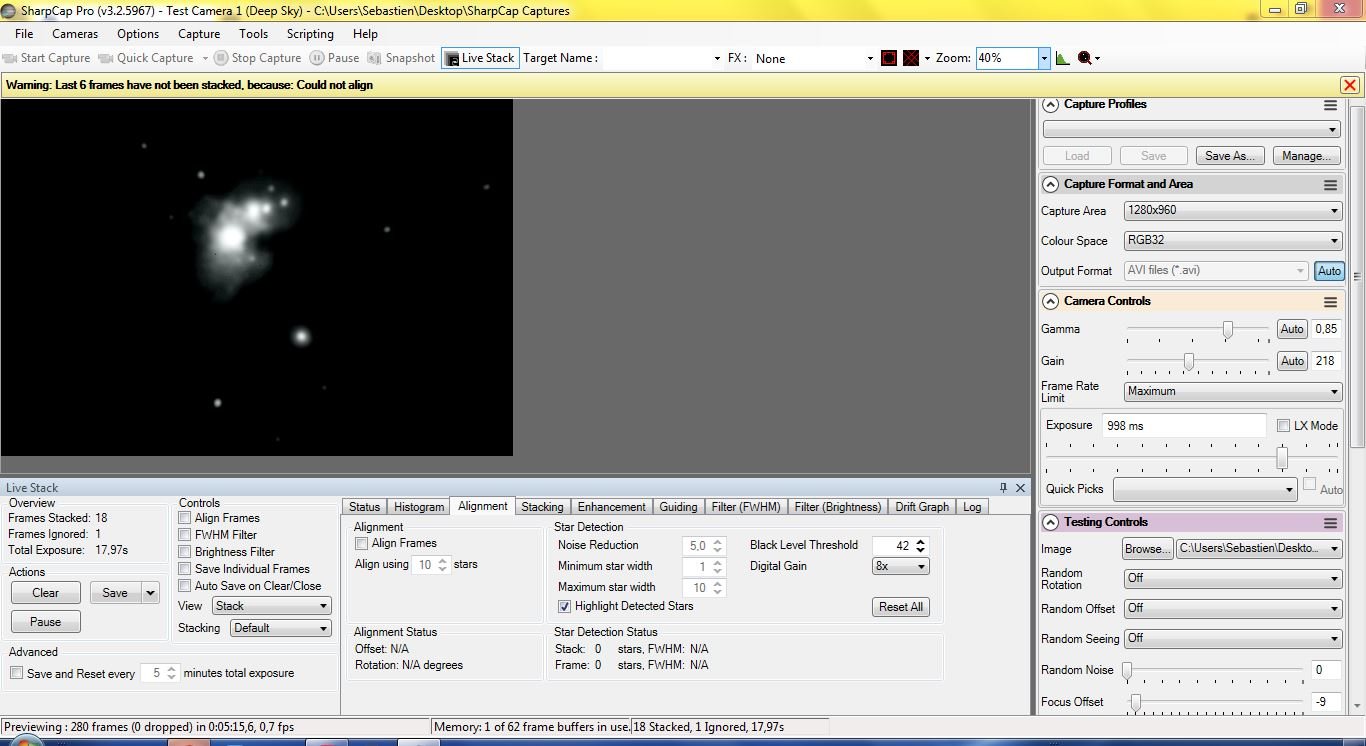This screenshot has height=746, width=1366.
Task: Dismiss the yellow warning bar
Action: tap(1349, 85)
